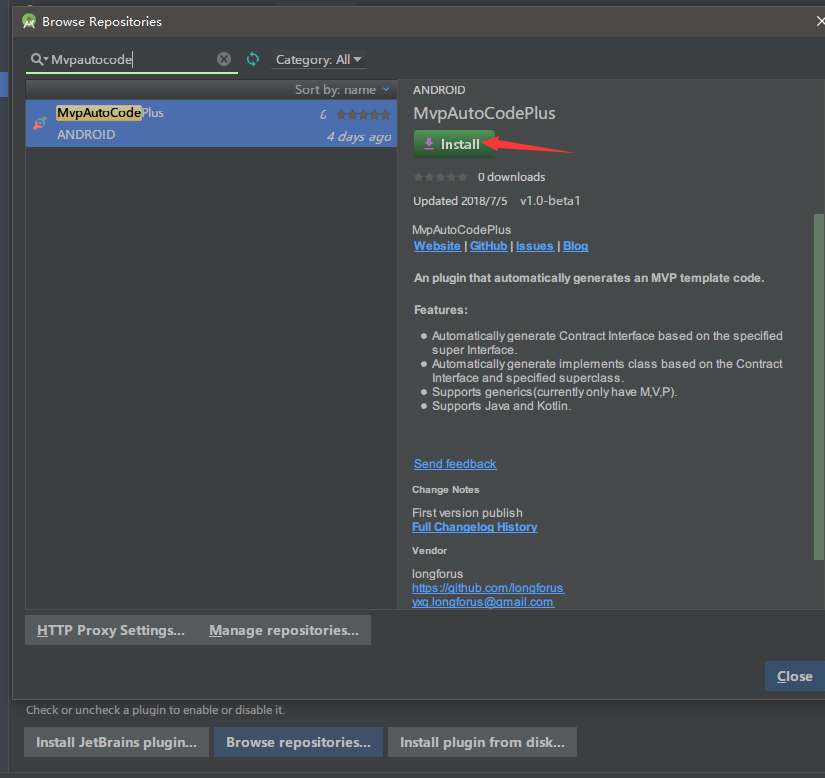Close the Browse Repositories dialog via Close button
This screenshot has width=825, height=778.
794,676
